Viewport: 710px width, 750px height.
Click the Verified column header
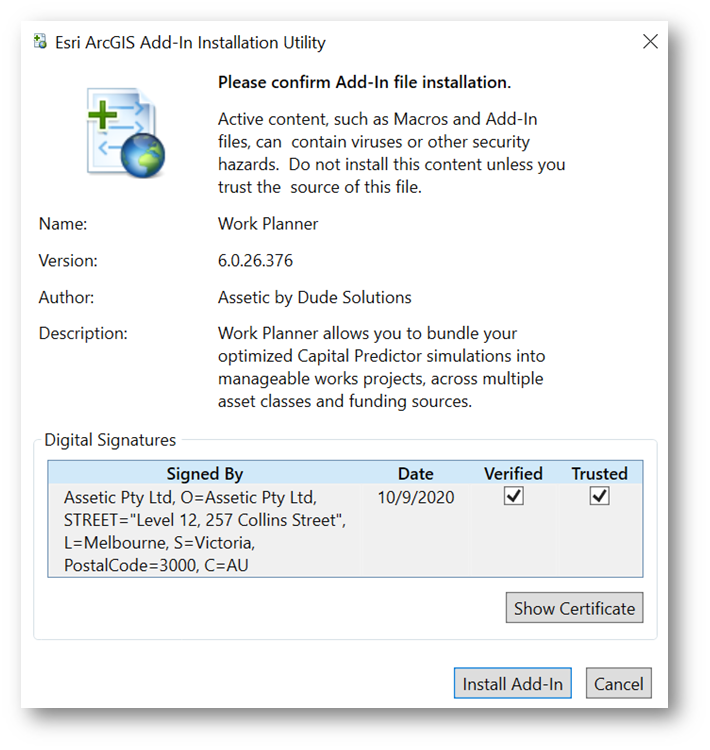(513, 474)
